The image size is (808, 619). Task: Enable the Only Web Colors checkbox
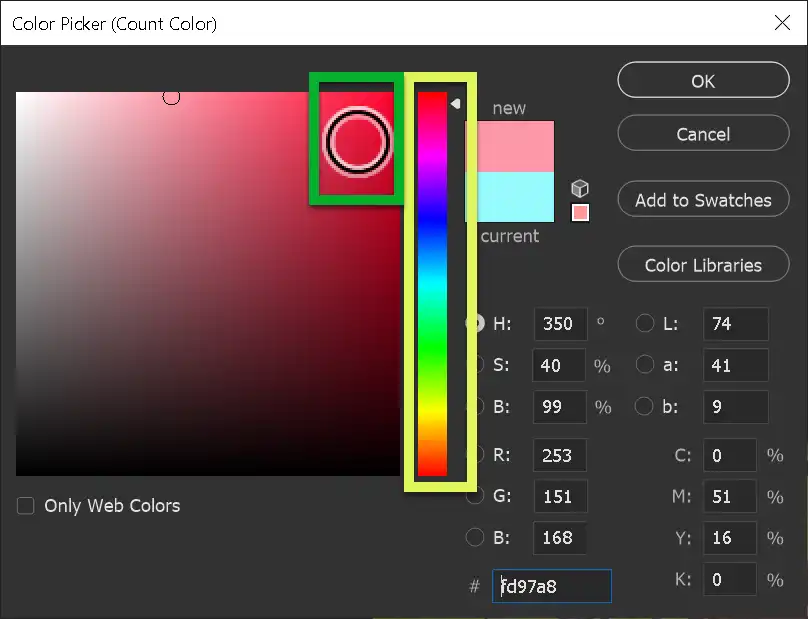[x=25, y=506]
